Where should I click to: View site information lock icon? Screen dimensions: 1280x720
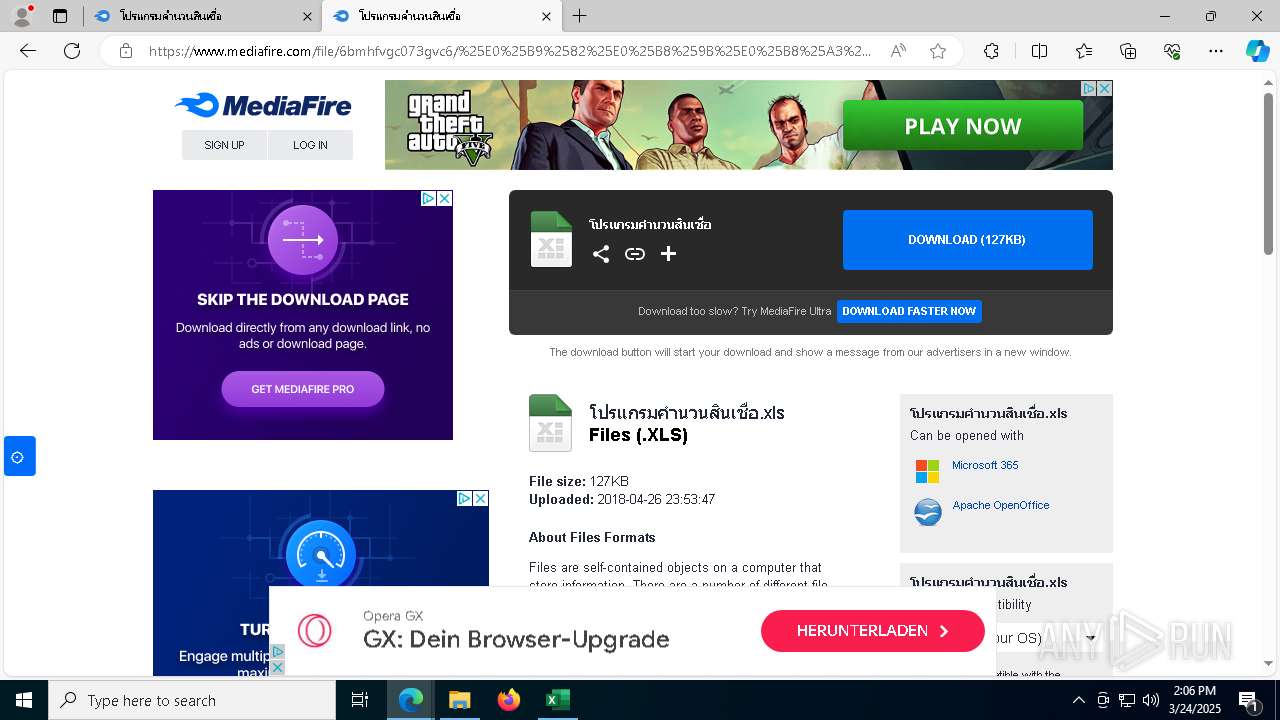126,51
